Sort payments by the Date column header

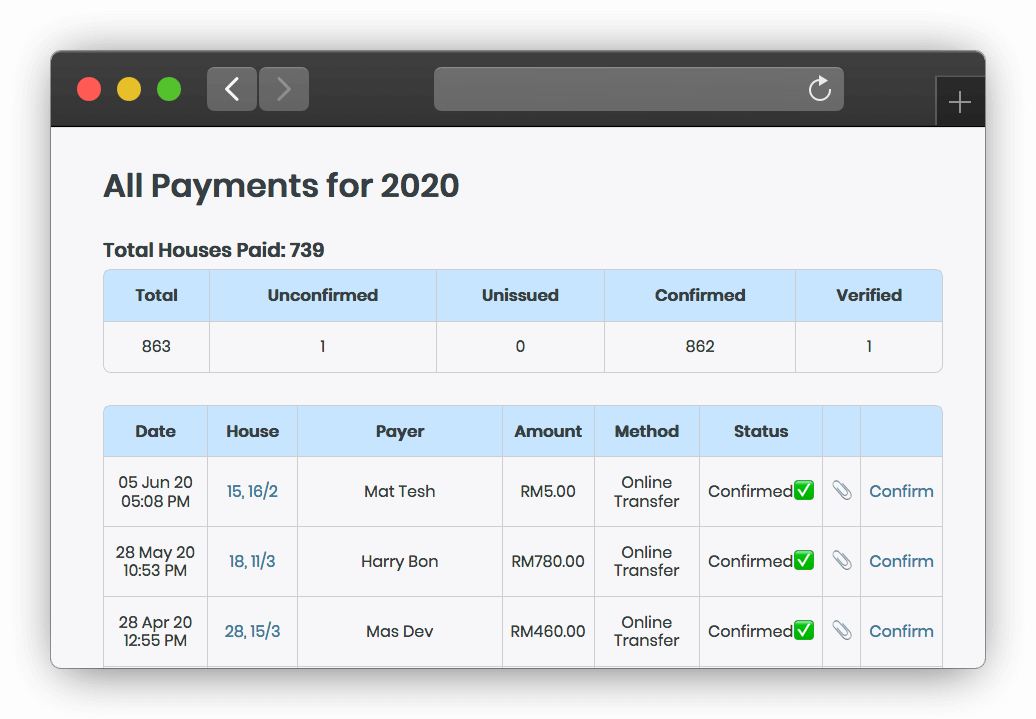(x=155, y=431)
